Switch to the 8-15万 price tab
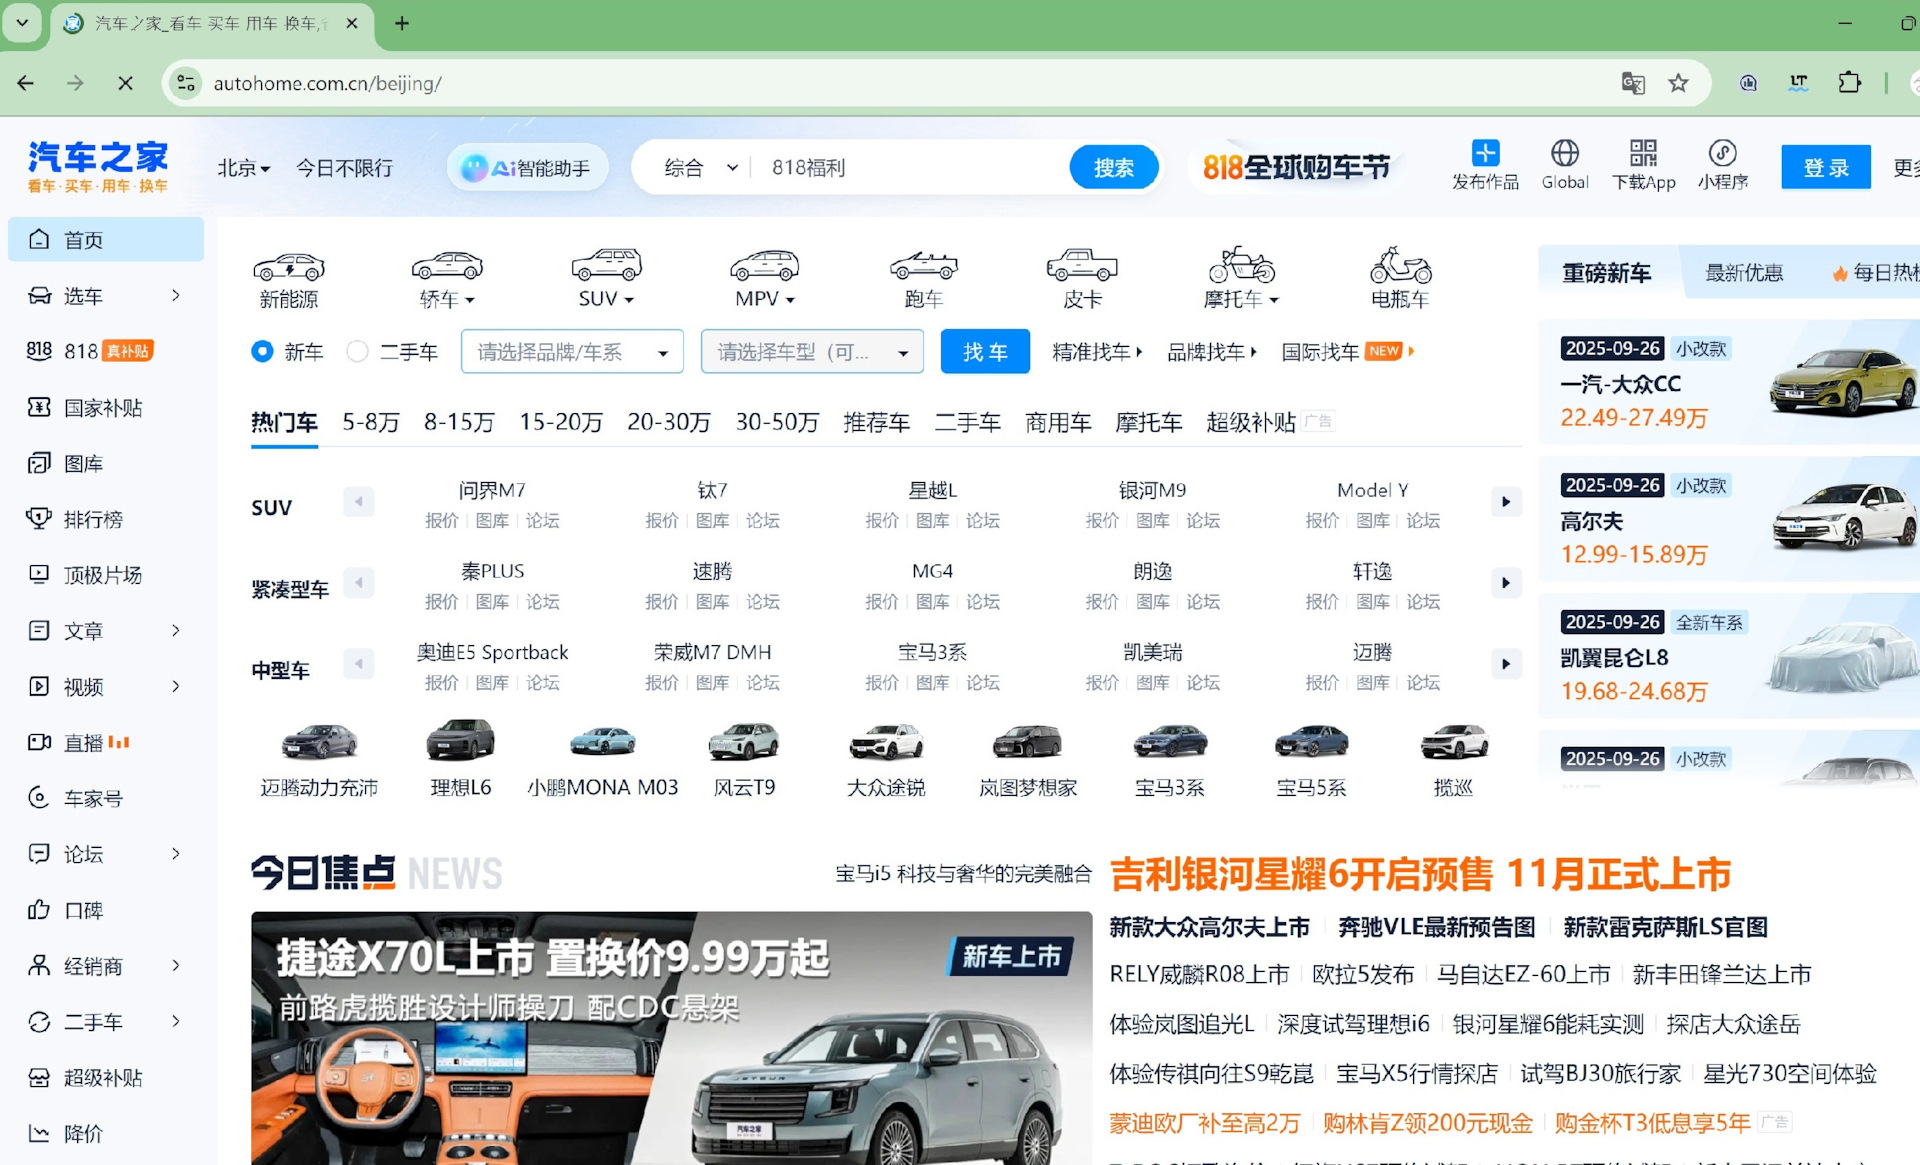This screenshot has height=1165, width=1920. coord(459,422)
